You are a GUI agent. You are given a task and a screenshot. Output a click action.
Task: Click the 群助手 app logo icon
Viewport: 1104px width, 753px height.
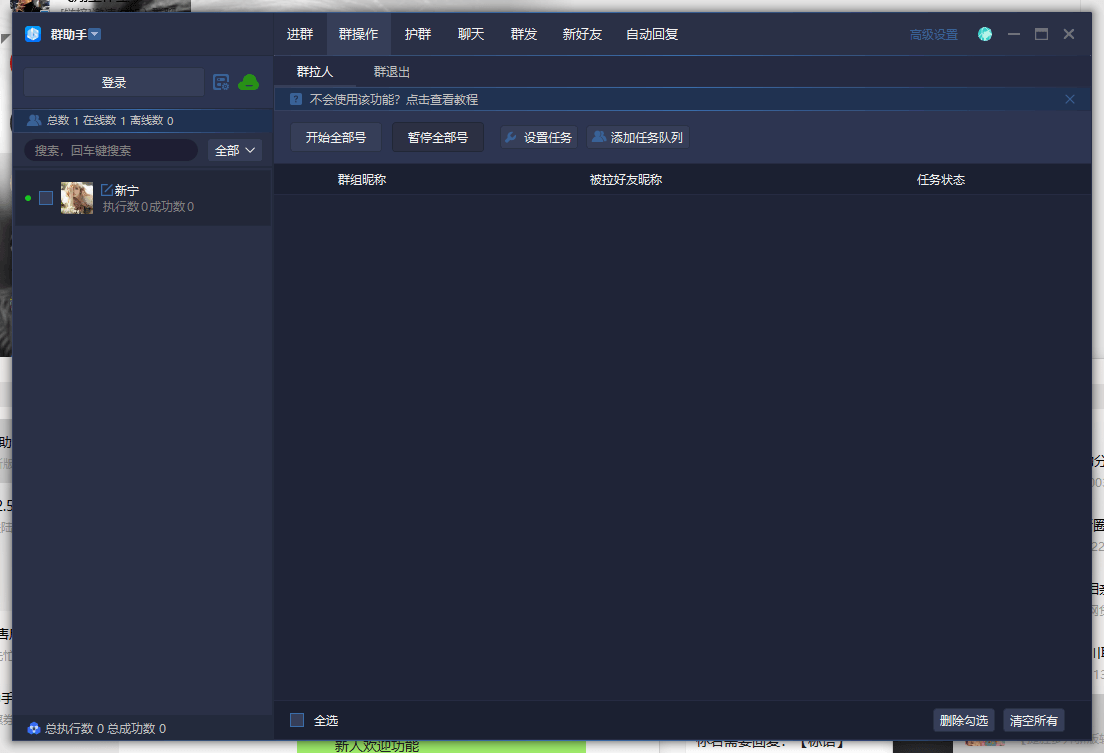(x=33, y=34)
